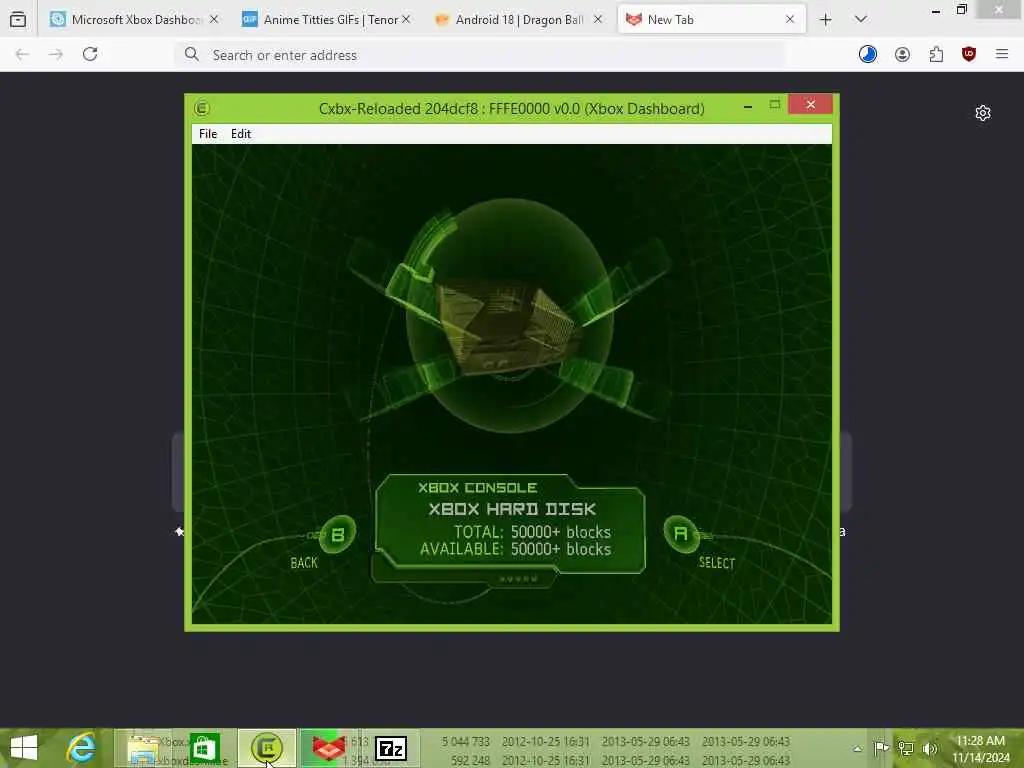Open the volume speaker tray icon

point(929,748)
